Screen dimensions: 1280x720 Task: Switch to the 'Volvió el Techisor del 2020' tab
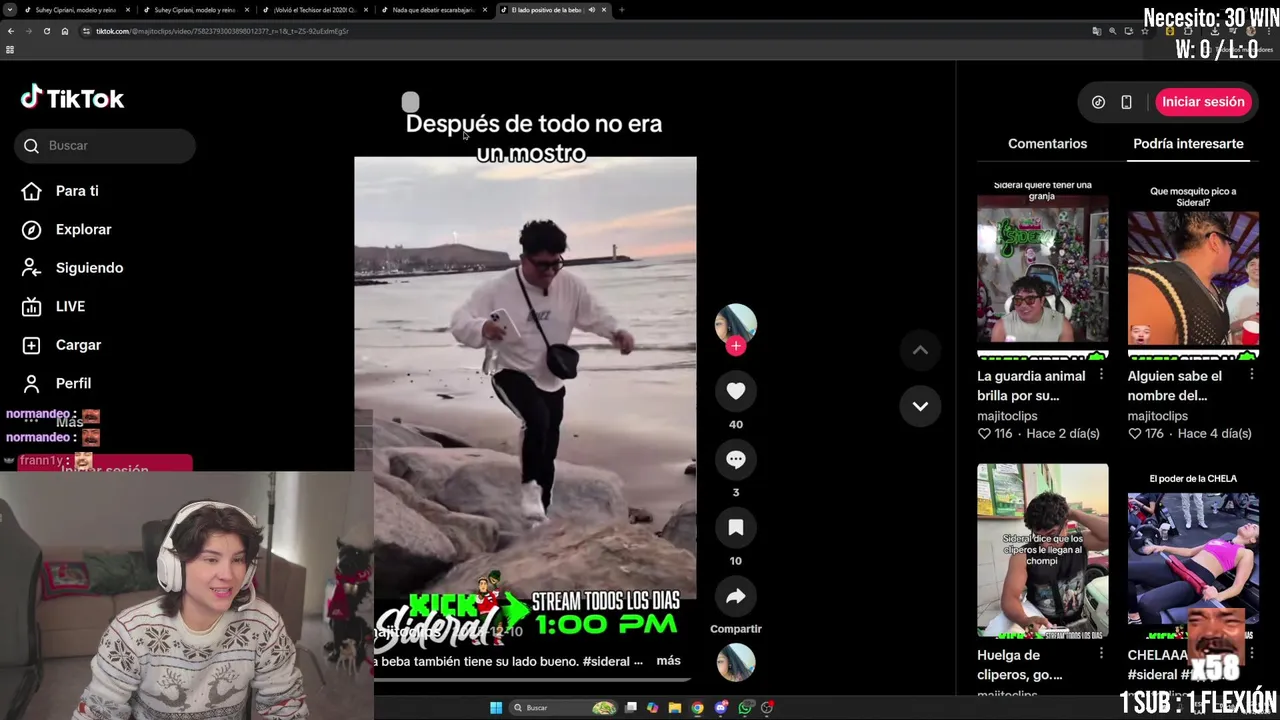tap(315, 10)
